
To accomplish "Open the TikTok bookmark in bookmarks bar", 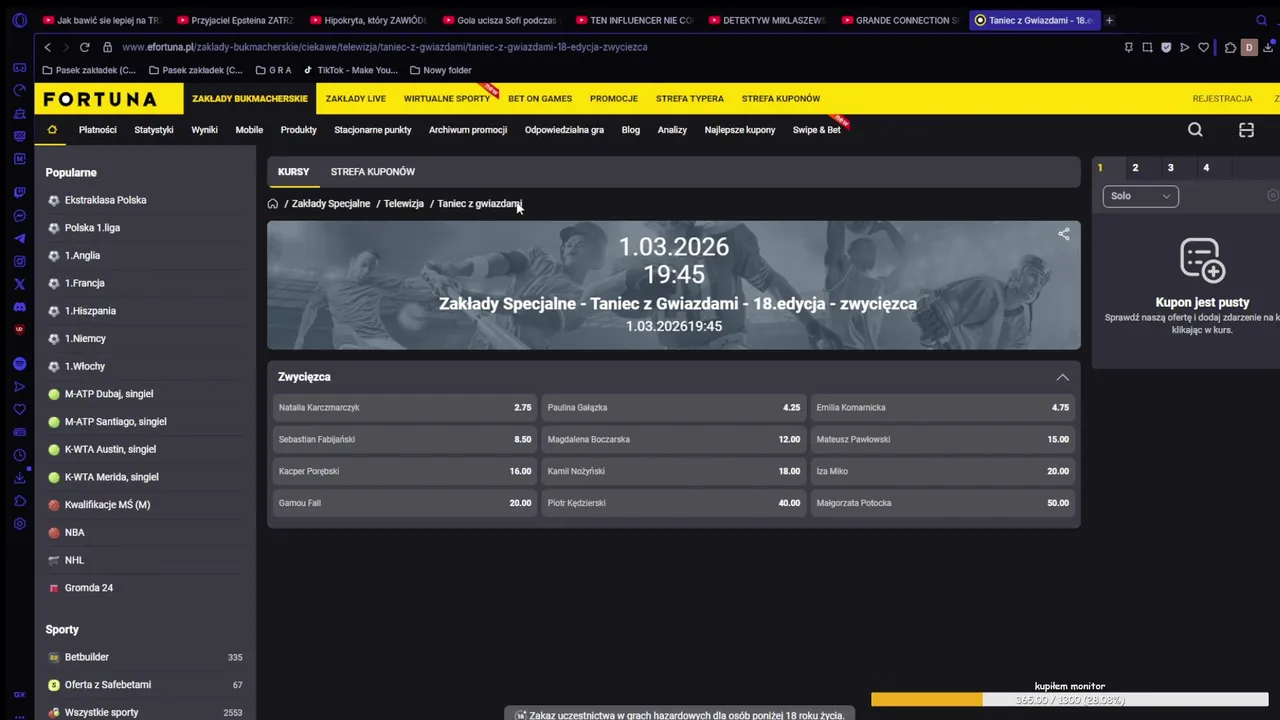I will click(x=350, y=71).
